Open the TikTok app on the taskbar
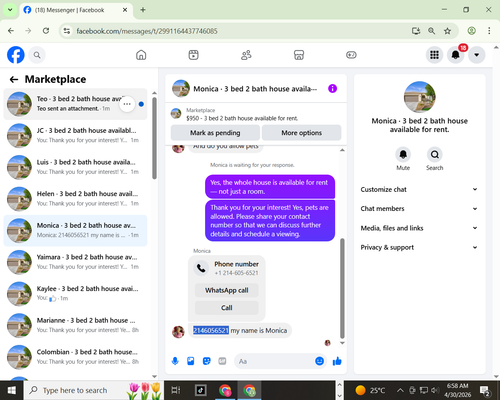Viewport: 500px width, 400px height. 201,390
